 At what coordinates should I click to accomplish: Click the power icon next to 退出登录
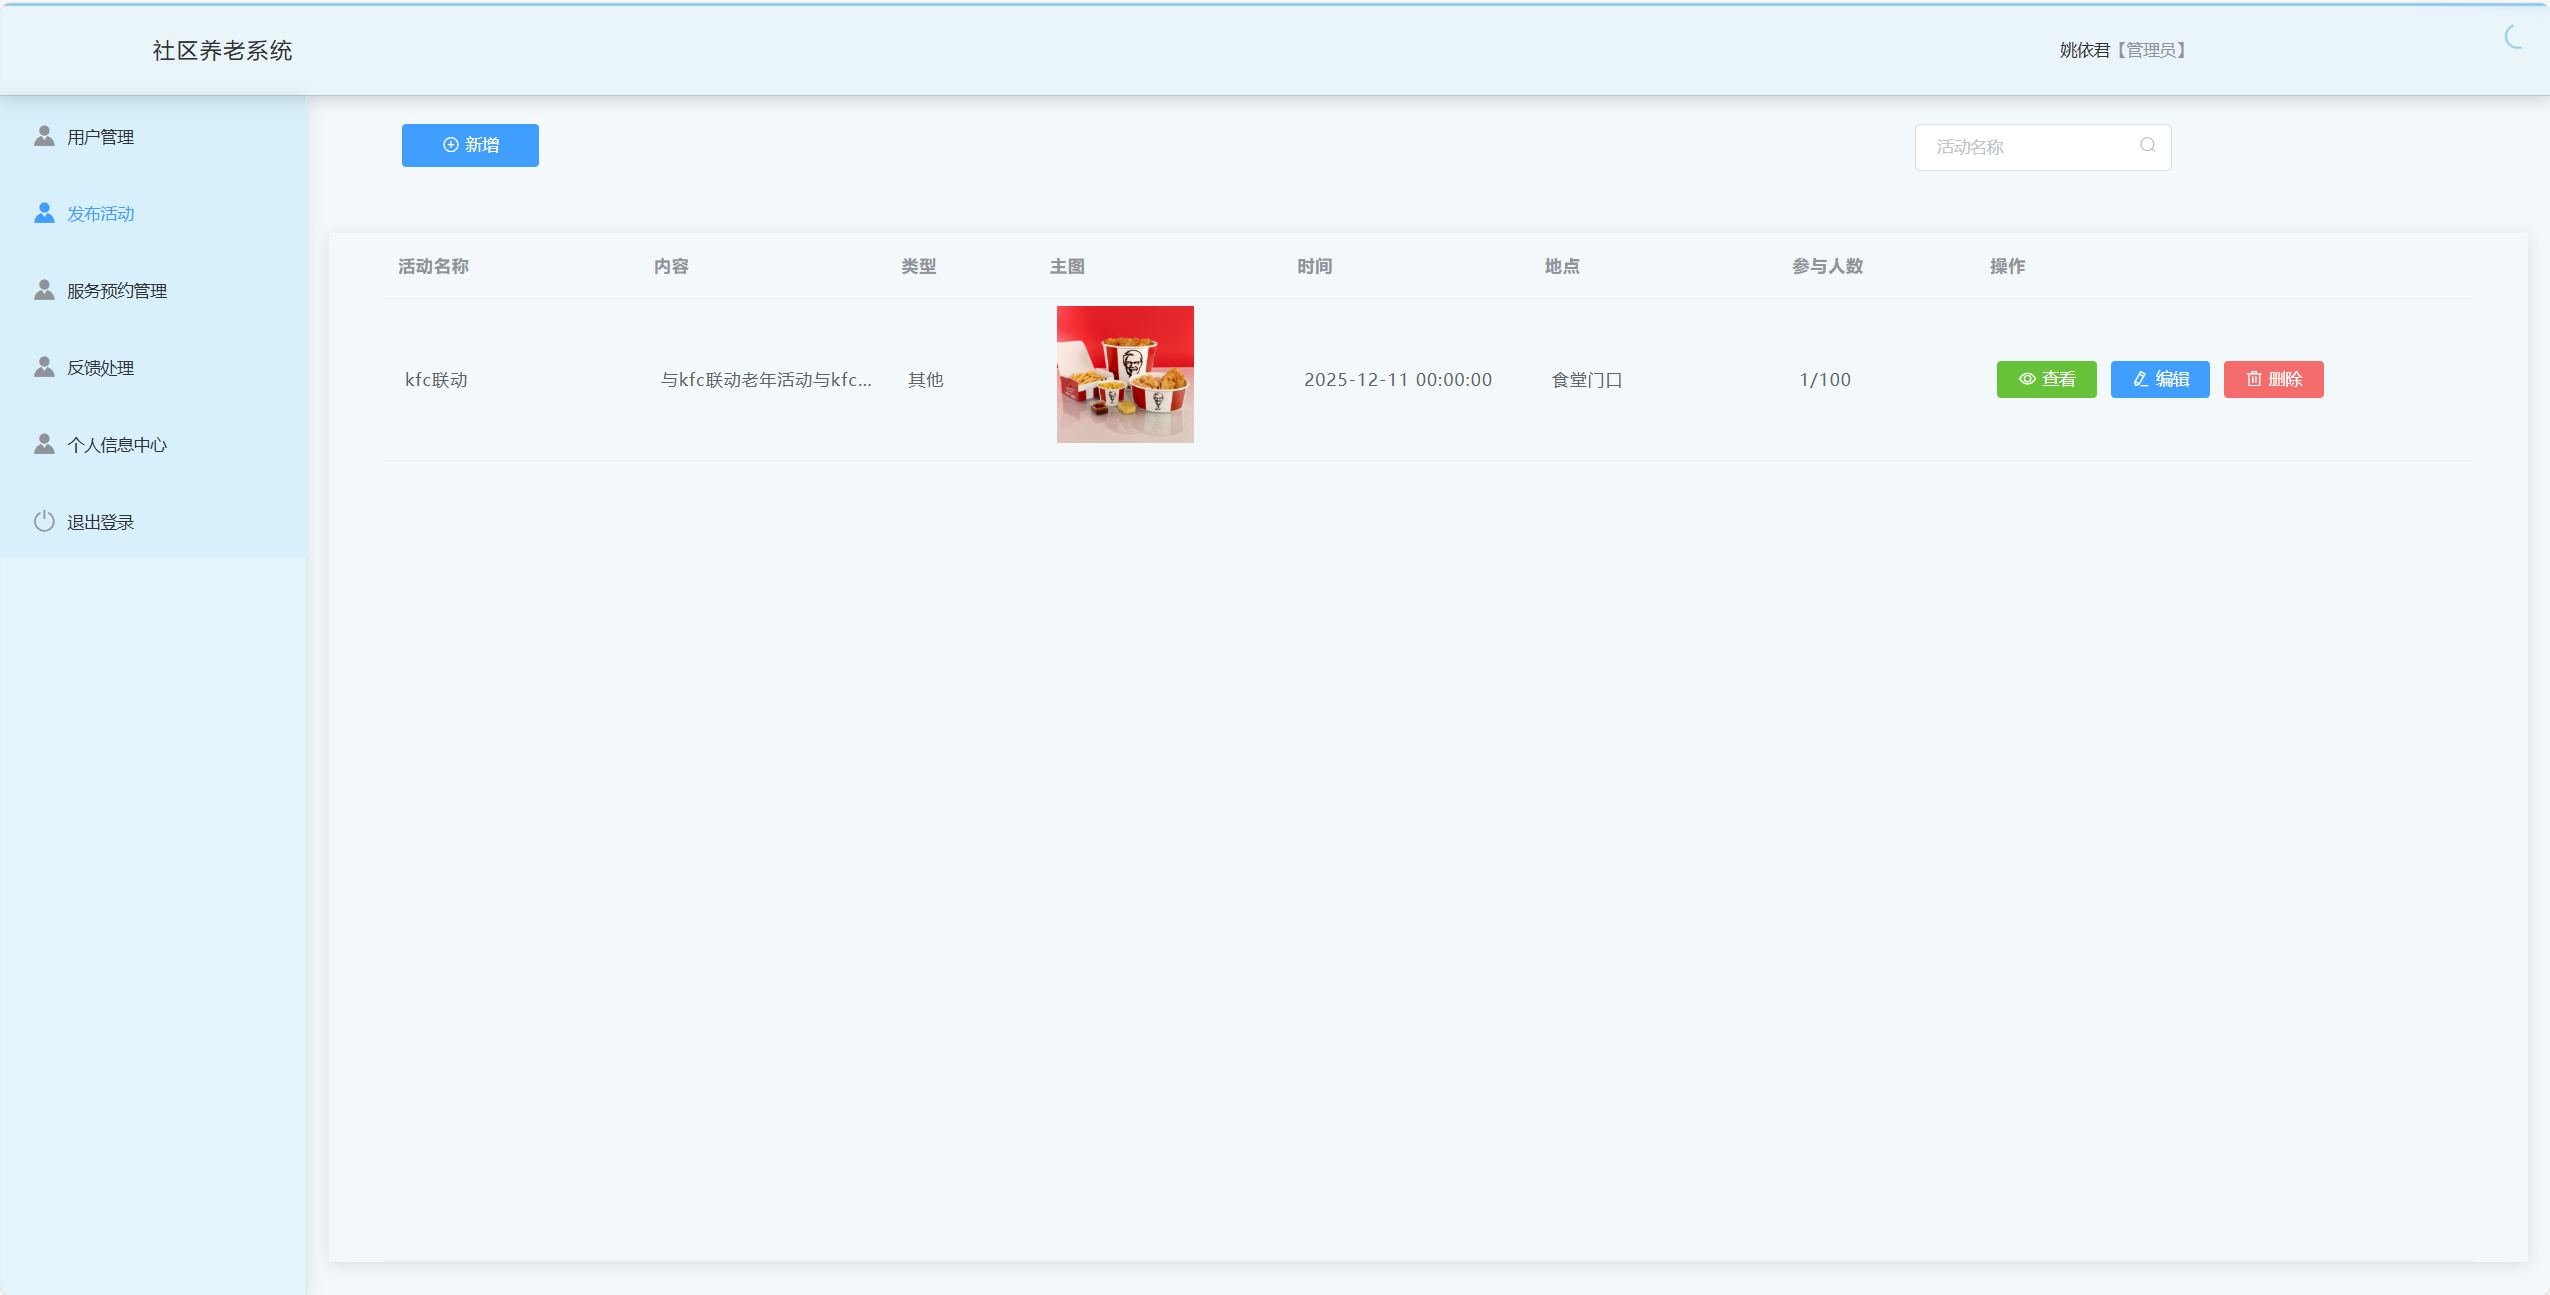43,520
